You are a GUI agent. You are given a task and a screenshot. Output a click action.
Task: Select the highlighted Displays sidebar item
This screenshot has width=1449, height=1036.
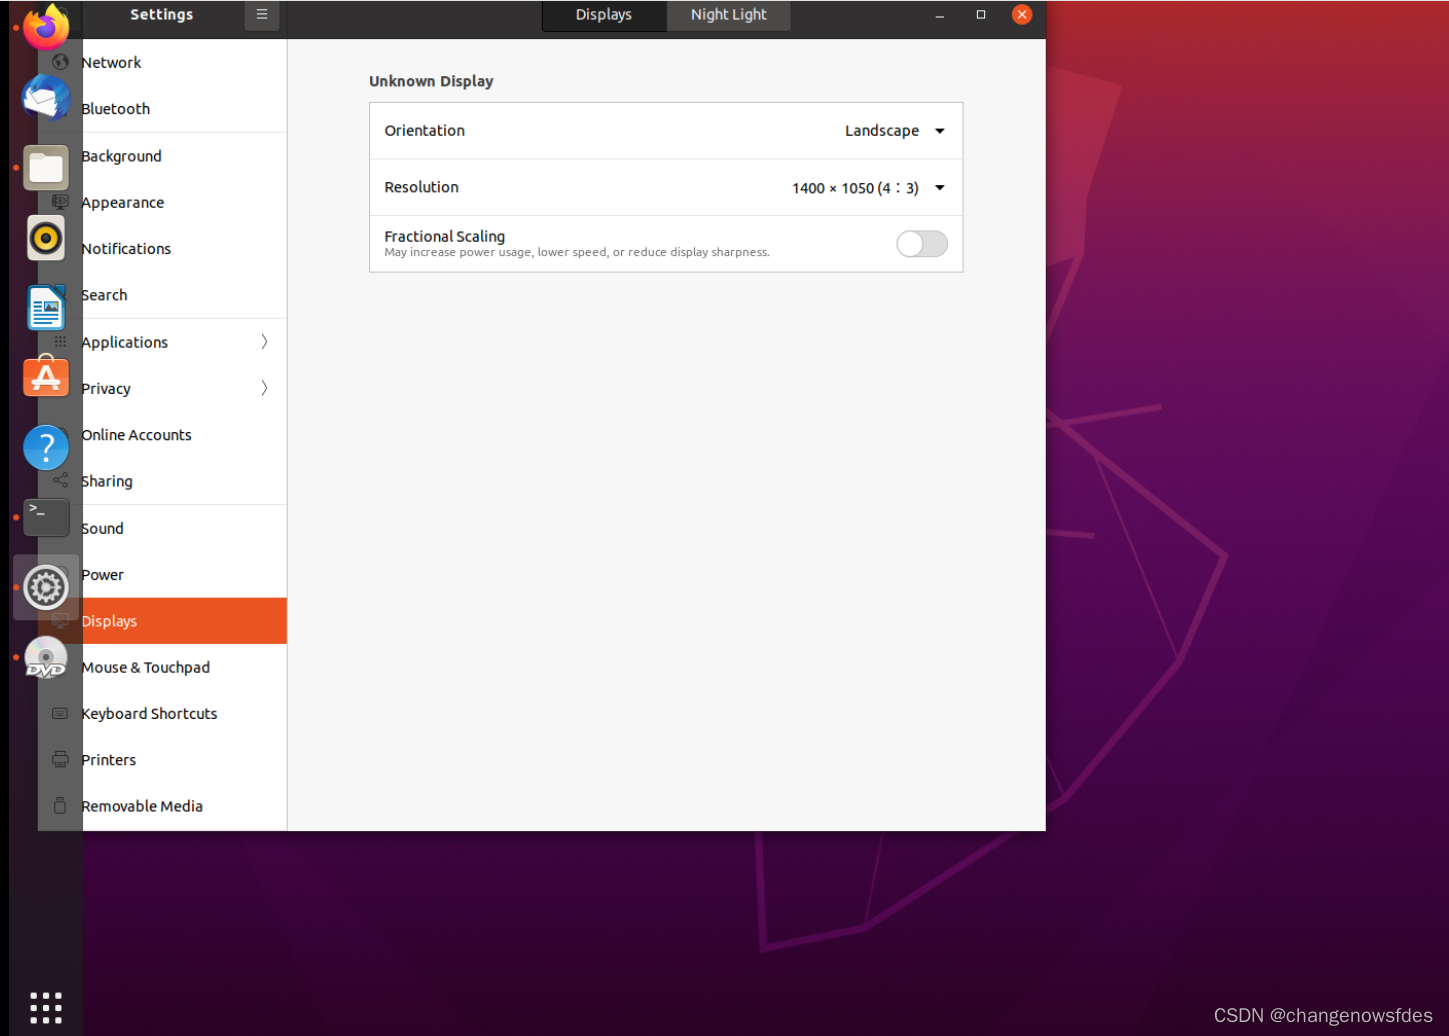(162, 621)
